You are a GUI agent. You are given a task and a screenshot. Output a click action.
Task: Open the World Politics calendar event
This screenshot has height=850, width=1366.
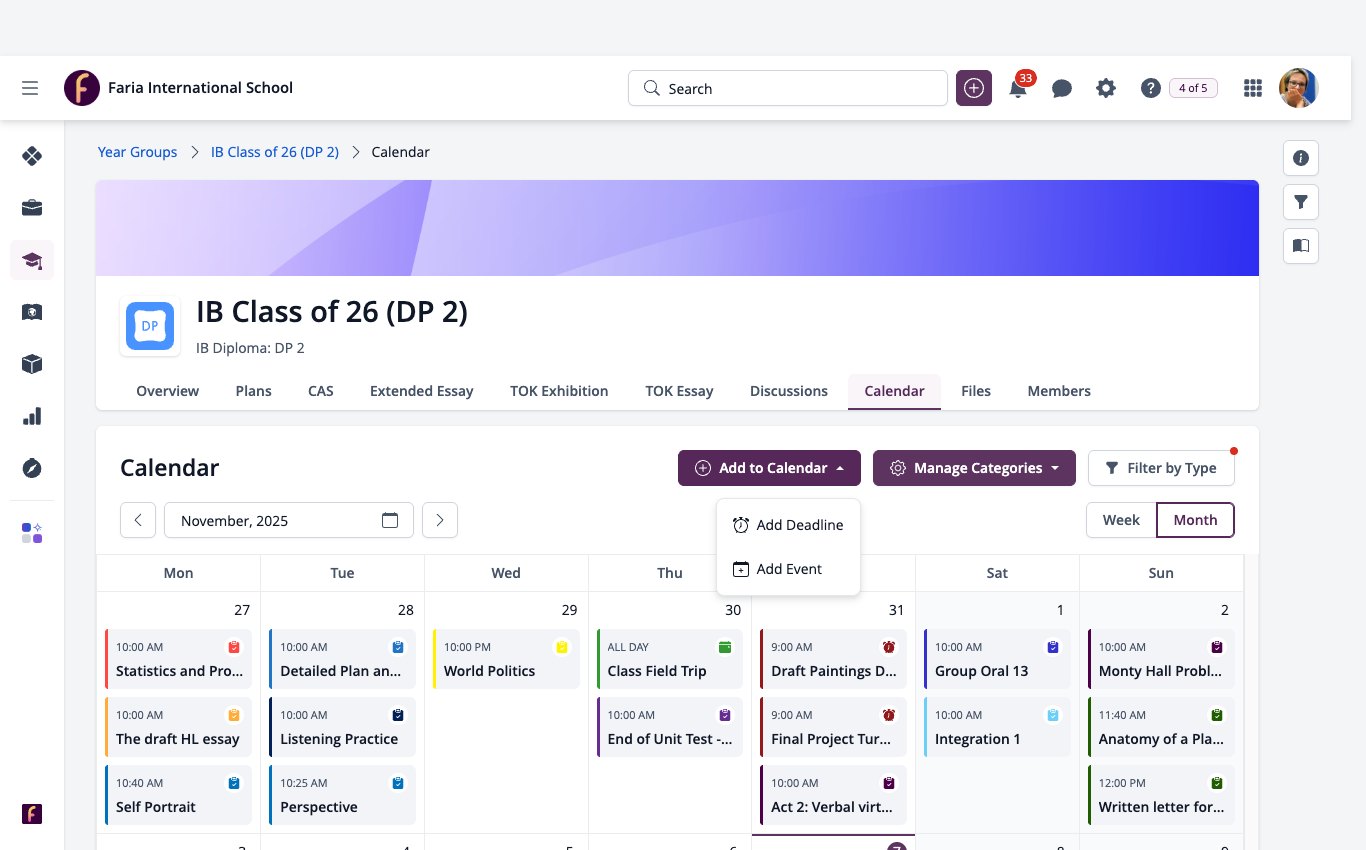coord(506,659)
